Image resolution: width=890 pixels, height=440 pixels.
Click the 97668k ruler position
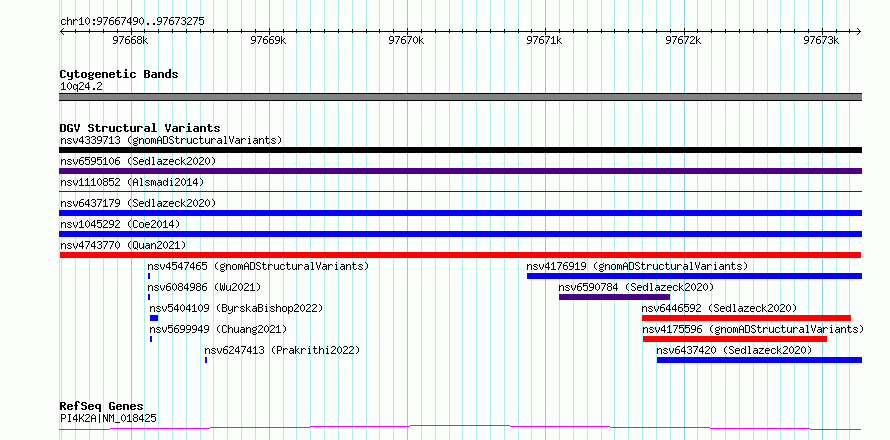[131, 41]
